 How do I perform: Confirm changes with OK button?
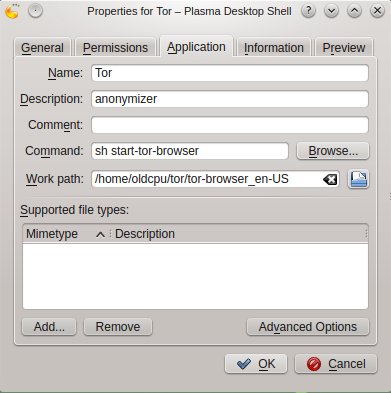click(x=256, y=364)
